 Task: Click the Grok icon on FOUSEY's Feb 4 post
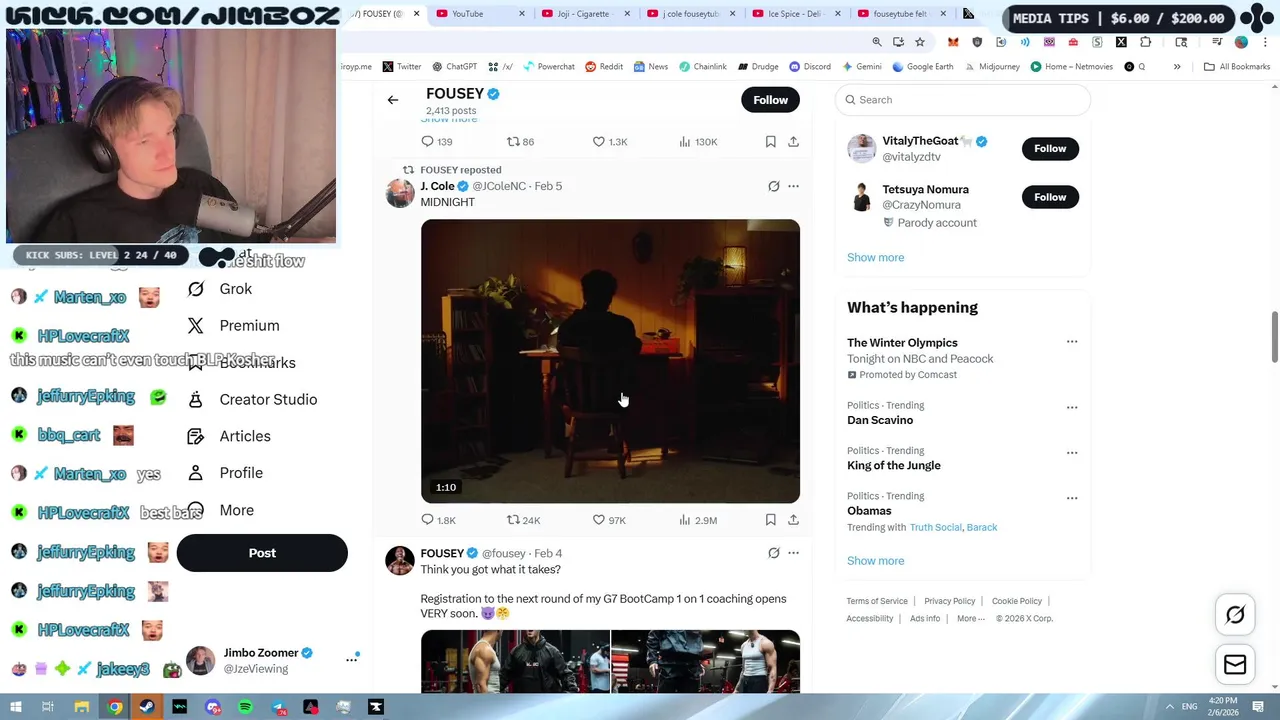pos(773,553)
